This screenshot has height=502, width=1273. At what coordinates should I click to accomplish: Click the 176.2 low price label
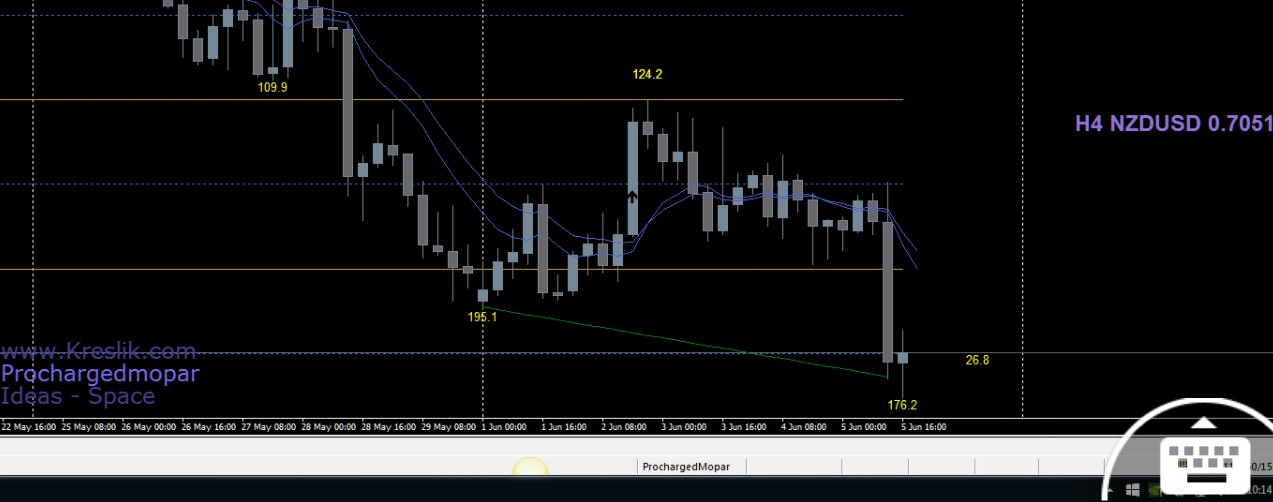coord(902,405)
